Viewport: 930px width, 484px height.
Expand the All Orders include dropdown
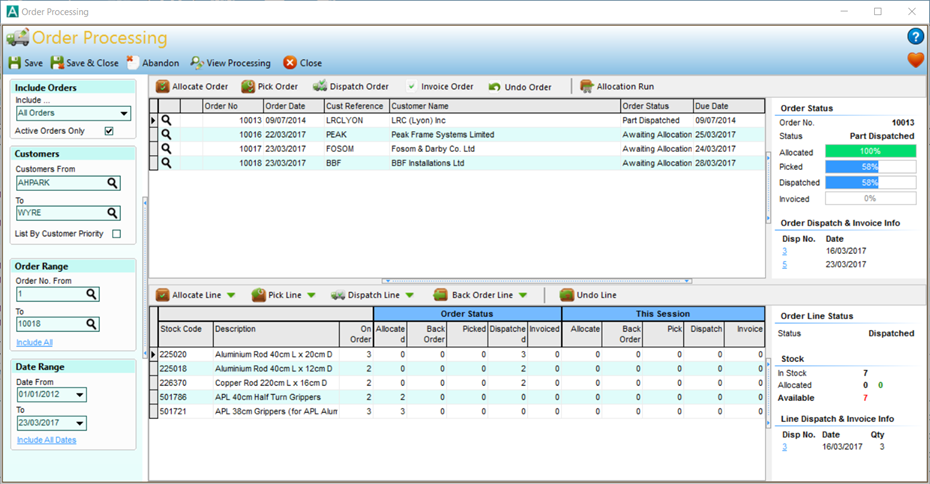pos(124,114)
